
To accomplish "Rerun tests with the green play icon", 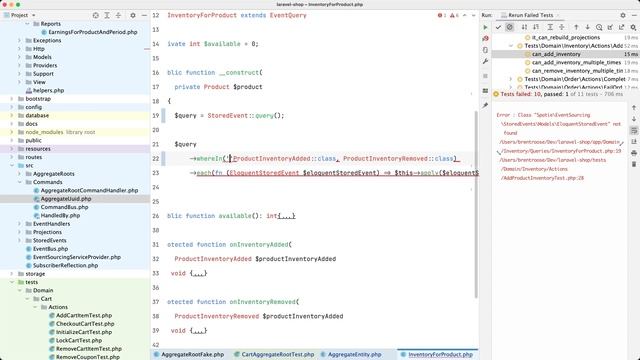I will [485, 27].
